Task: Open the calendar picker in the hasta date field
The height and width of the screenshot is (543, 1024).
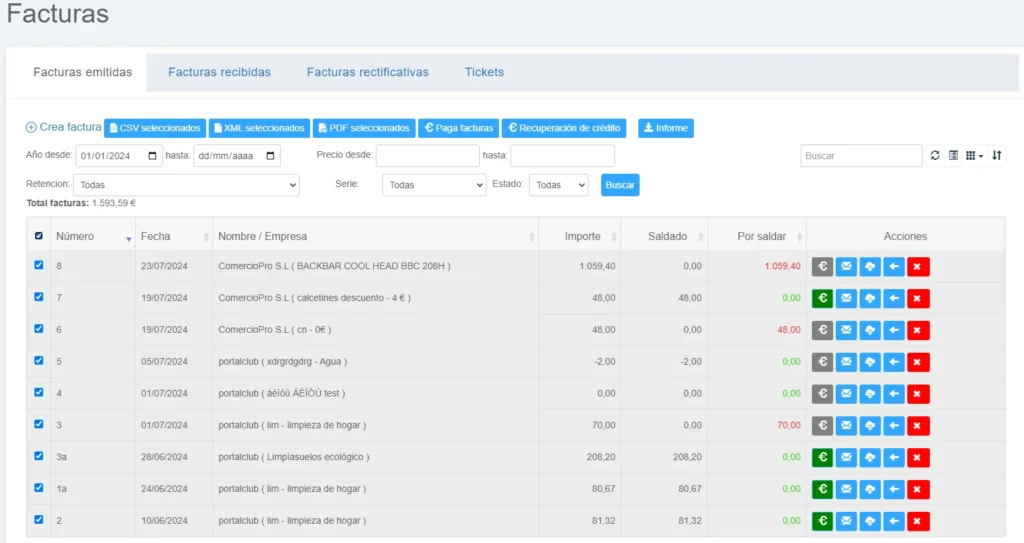Action: click(270, 156)
